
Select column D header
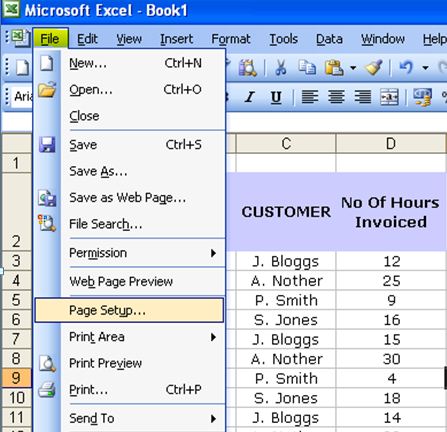tap(391, 144)
